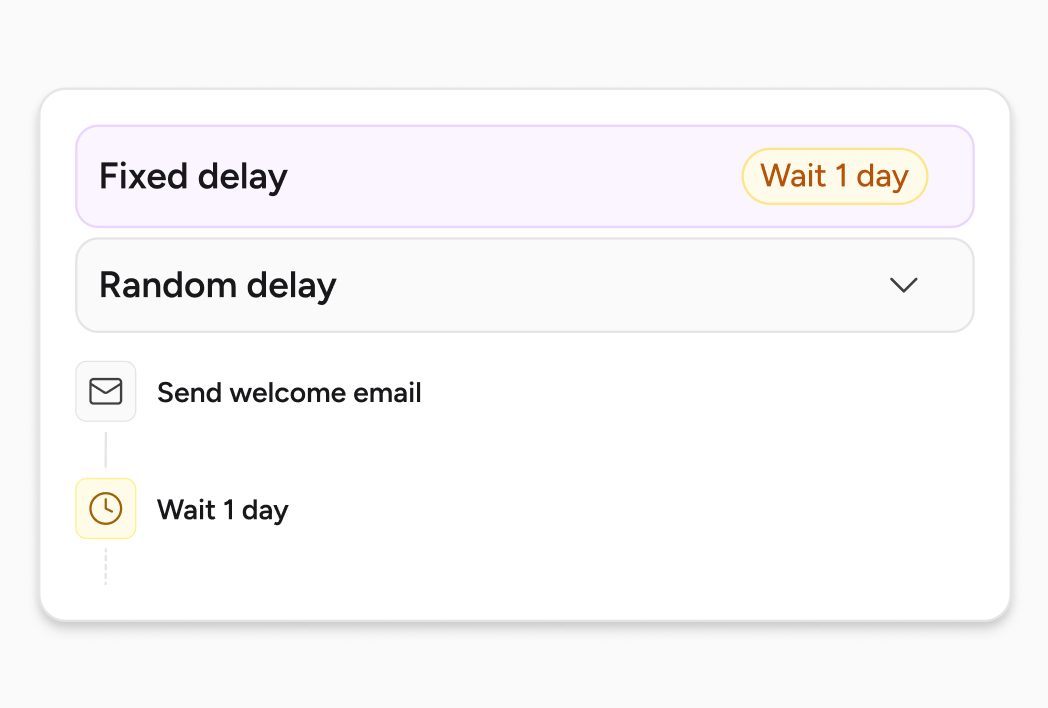Screen dimensions: 1048x708
Task: Collapse the Fixed delay section
Action: coord(525,176)
